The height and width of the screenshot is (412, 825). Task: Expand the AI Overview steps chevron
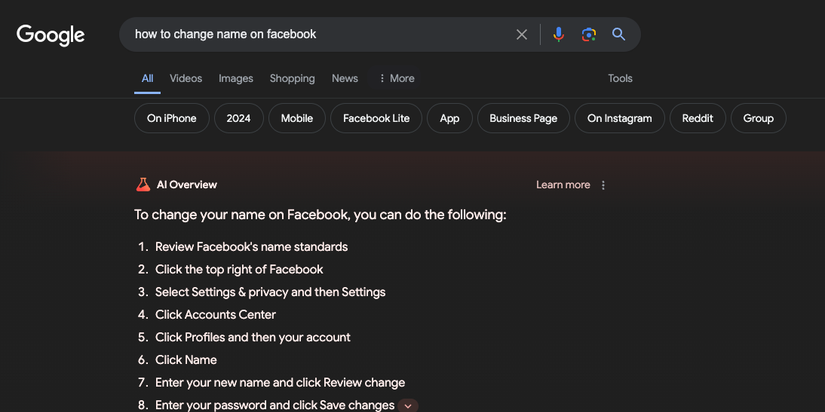click(x=408, y=406)
